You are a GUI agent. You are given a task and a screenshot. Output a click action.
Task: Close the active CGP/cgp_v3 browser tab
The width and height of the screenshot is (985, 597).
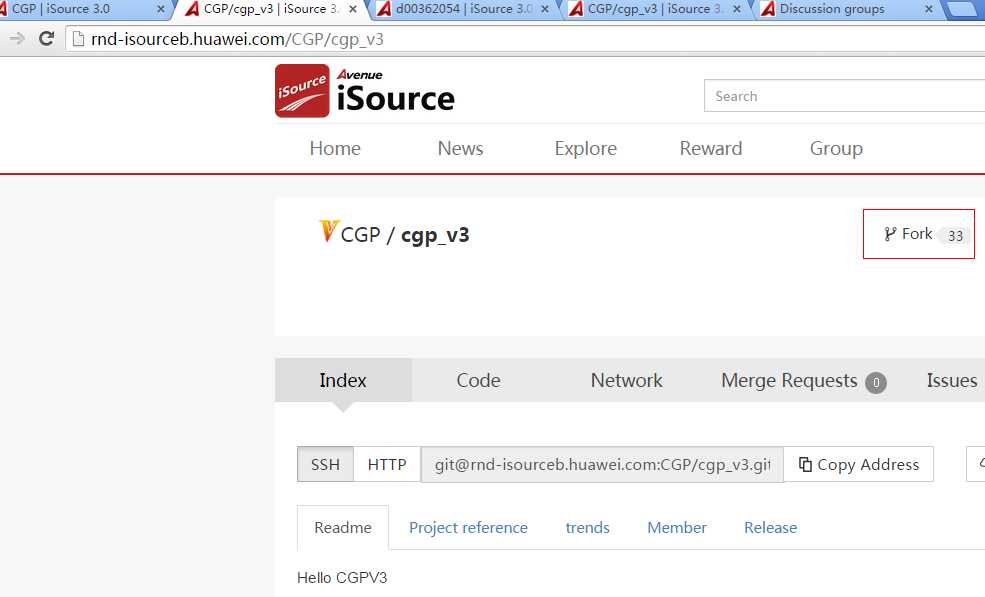click(353, 9)
